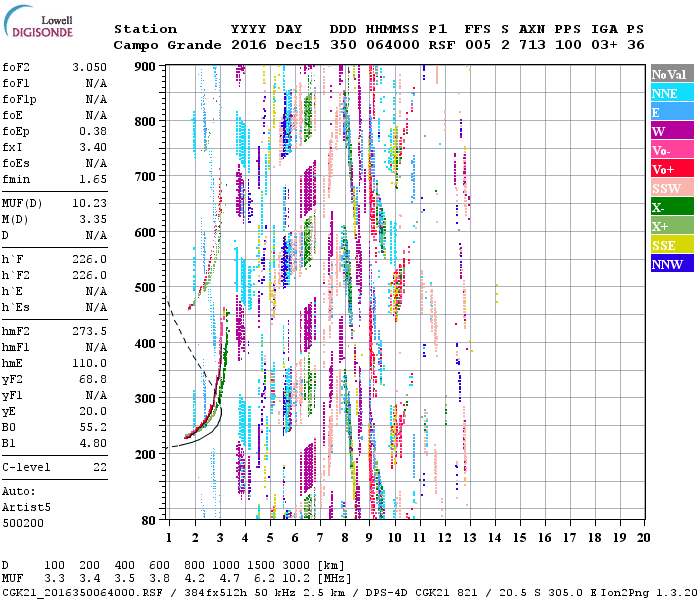Viewport: 700px width, 600px height.
Task: Click the Lowell Digisonde logo
Action: (x=38, y=21)
